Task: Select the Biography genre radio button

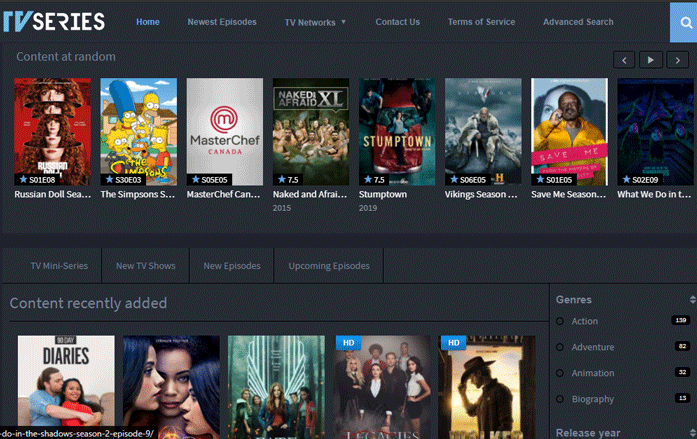Action: click(x=560, y=399)
